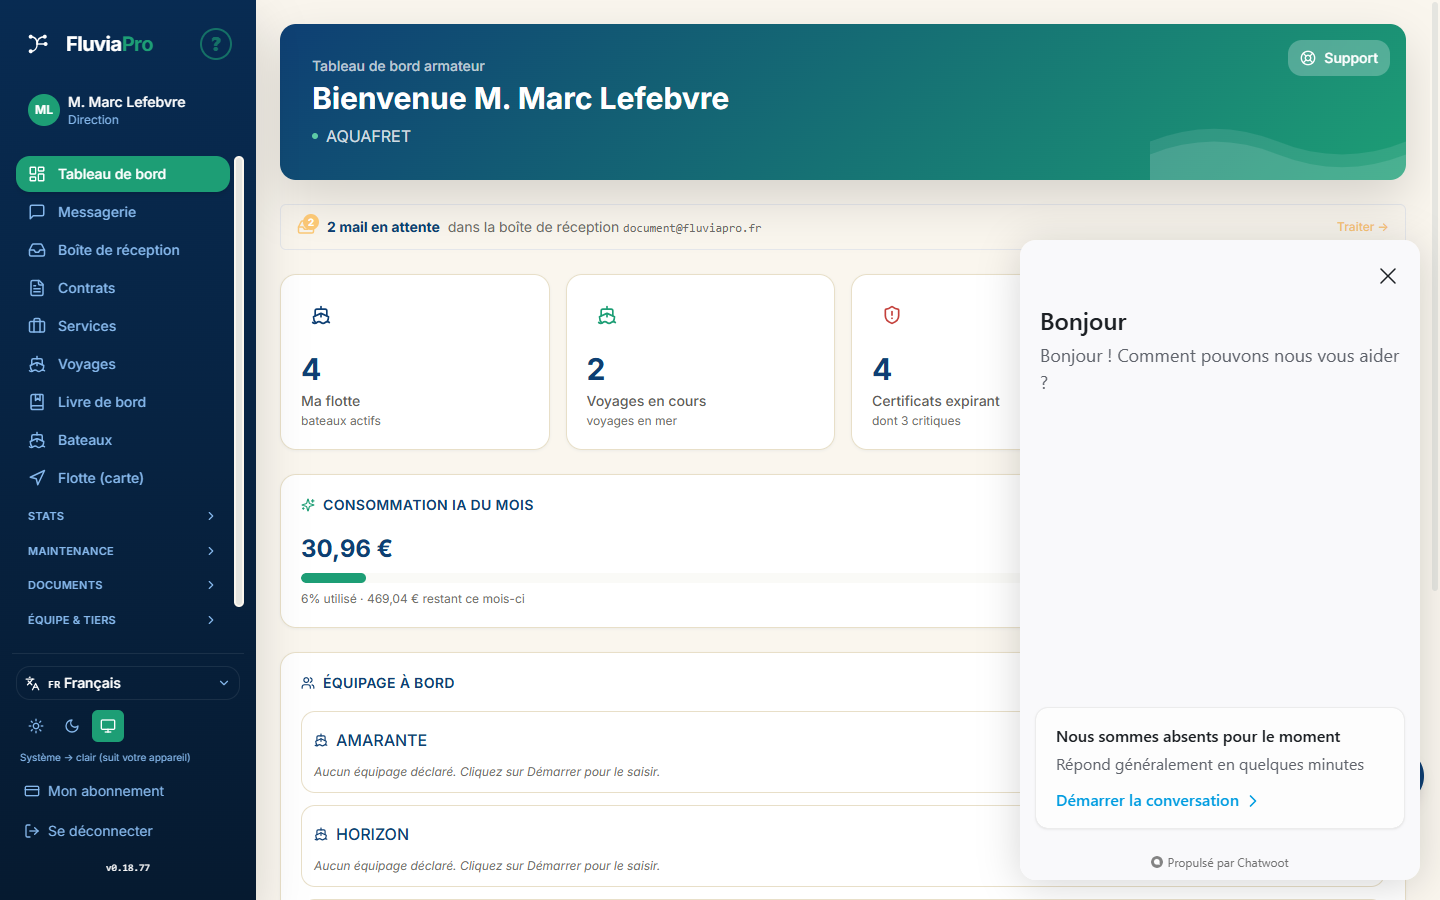The width and height of the screenshot is (1440, 900).
Task: Click the 30,96 € amount
Action: point(346,548)
